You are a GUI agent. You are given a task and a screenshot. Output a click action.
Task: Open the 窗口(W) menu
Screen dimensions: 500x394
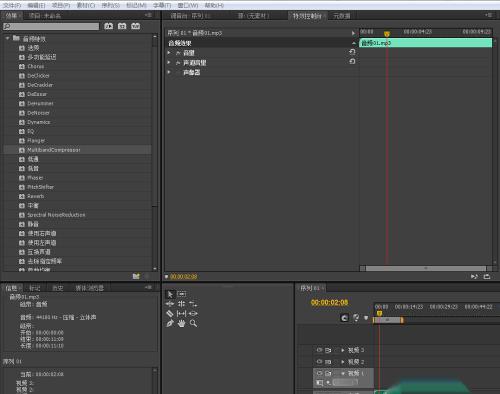coord(188,5)
